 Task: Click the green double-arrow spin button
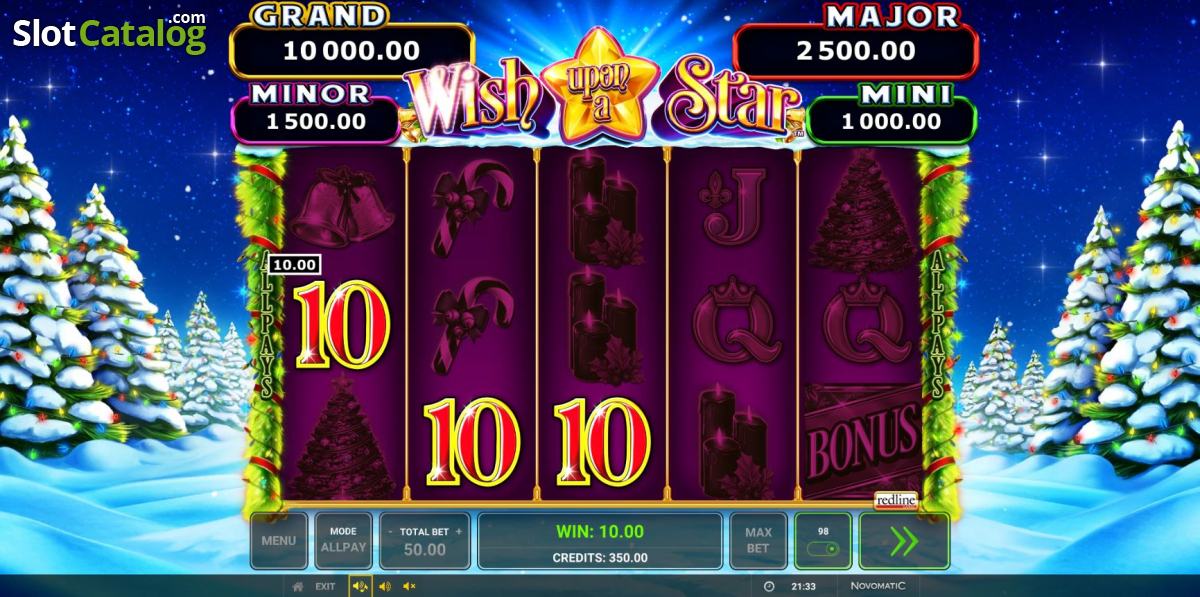904,541
